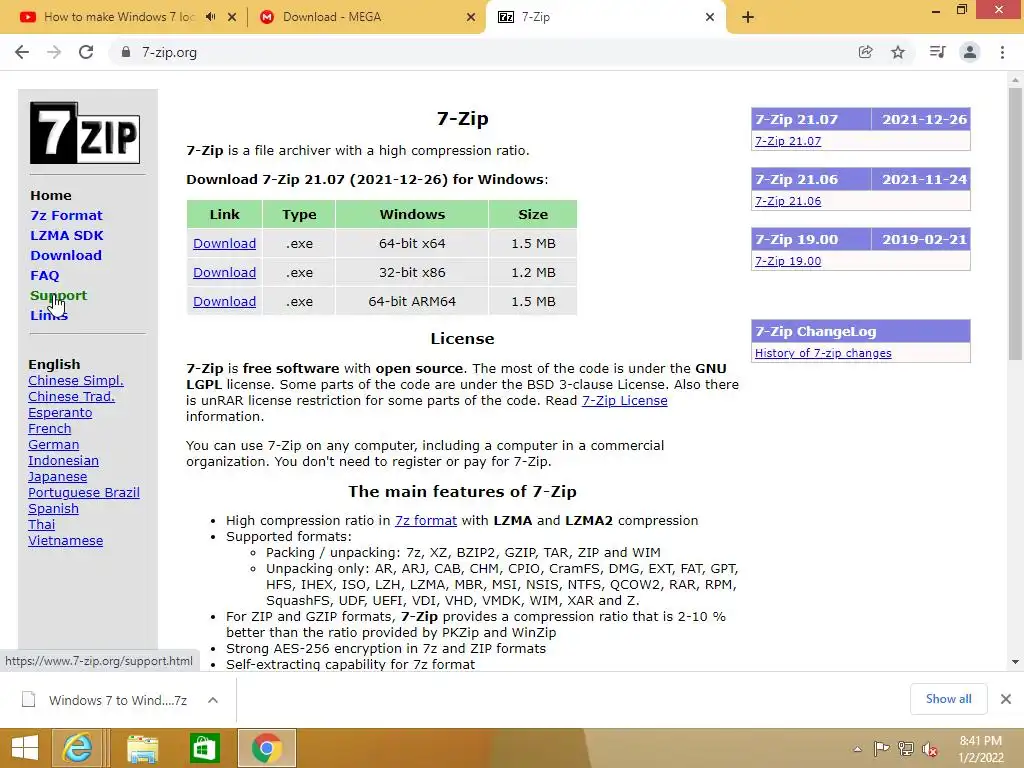Image resolution: width=1024 pixels, height=768 pixels.
Task: Open the Chrome three-dot menu
Action: pyautogui.click(x=1002, y=52)
